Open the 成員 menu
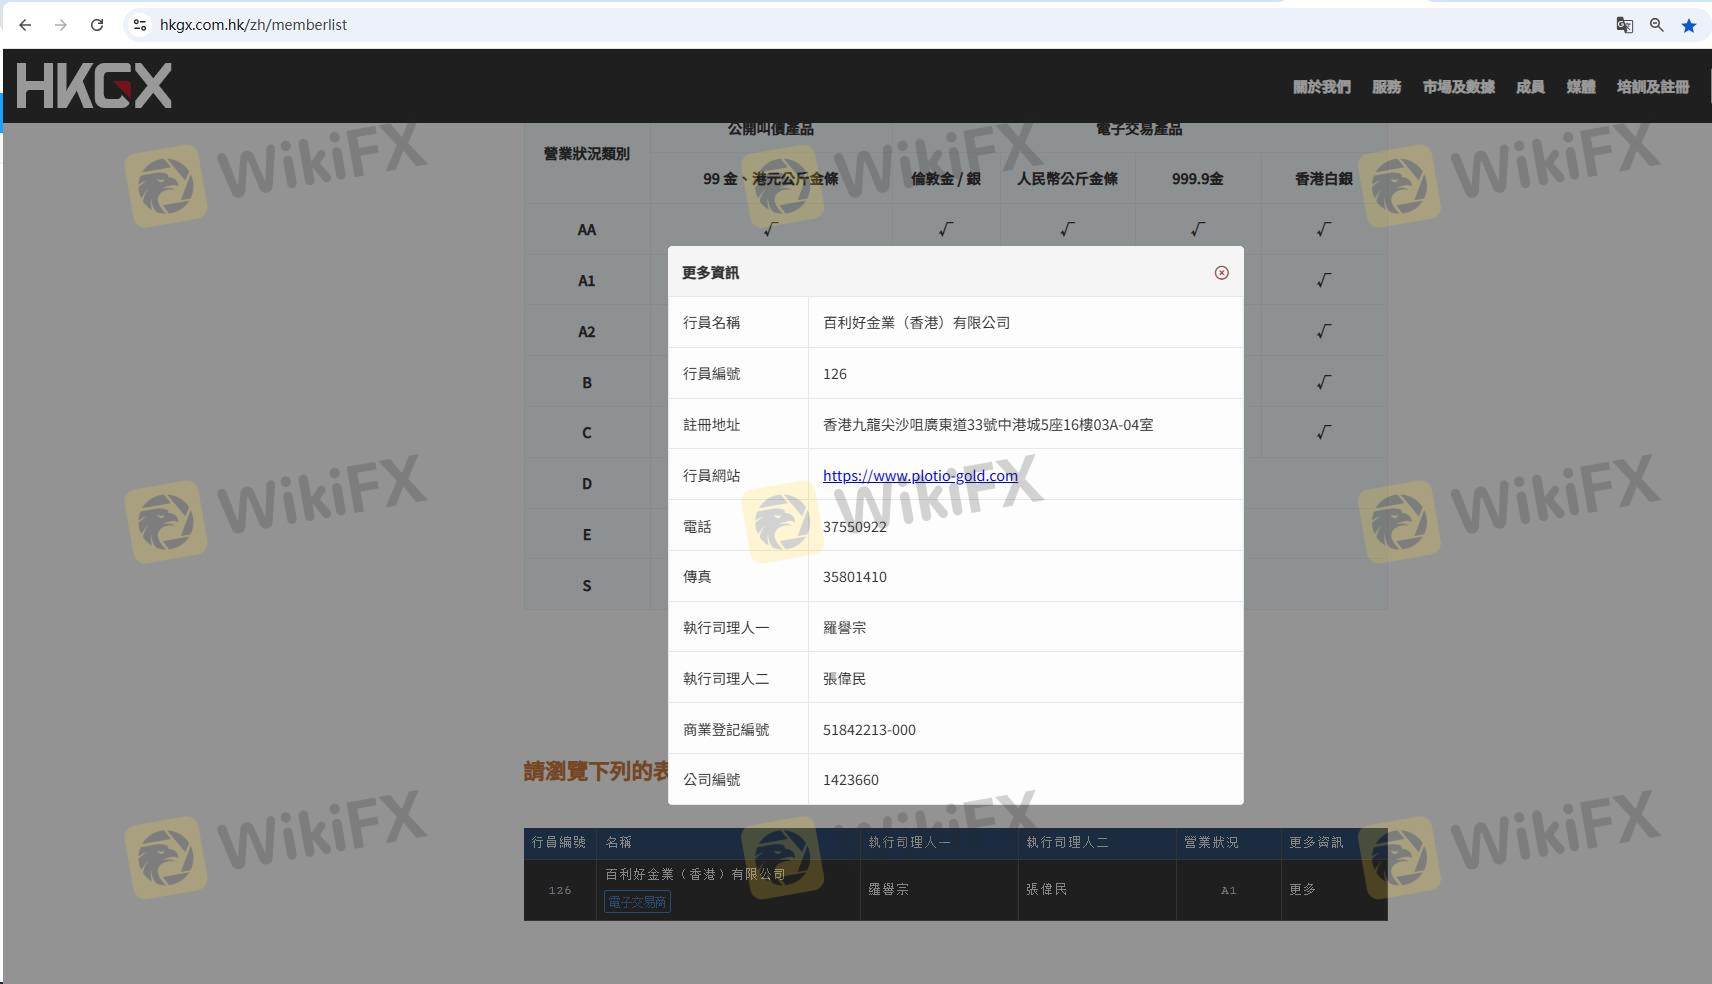The height and width of the screenshot is (984, 1712). point(1530,87)
